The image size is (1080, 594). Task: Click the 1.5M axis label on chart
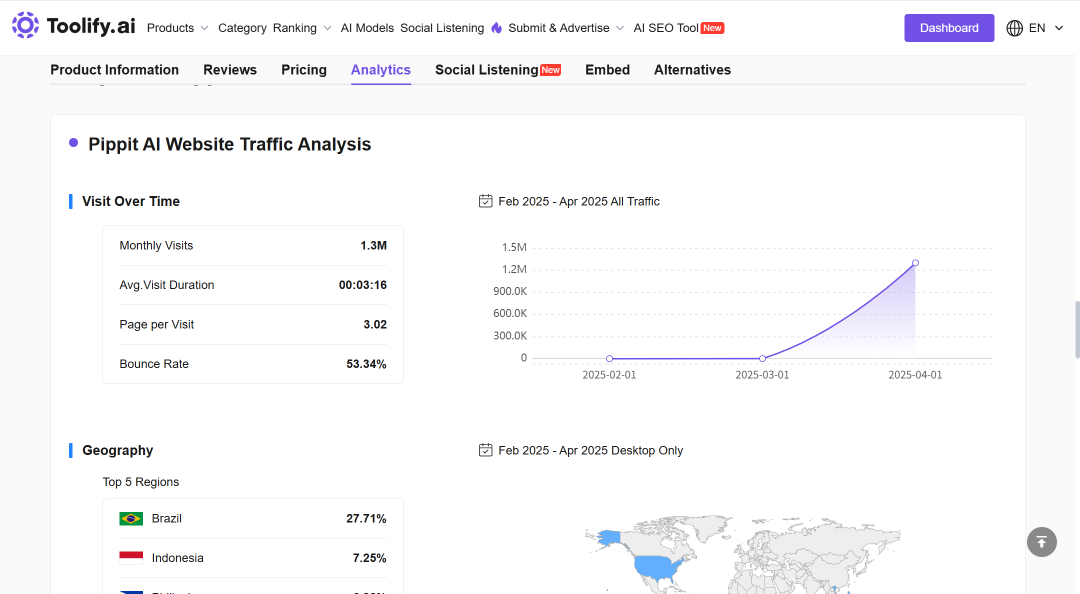[515, 247]
